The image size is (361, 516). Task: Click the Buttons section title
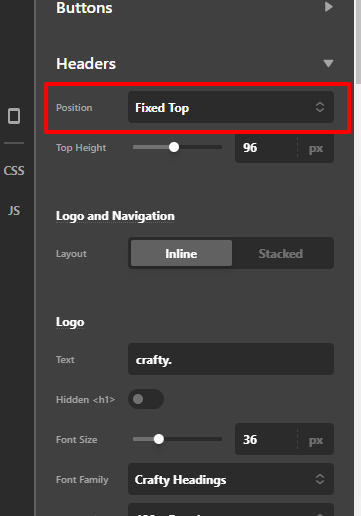(x=84, y=8)
